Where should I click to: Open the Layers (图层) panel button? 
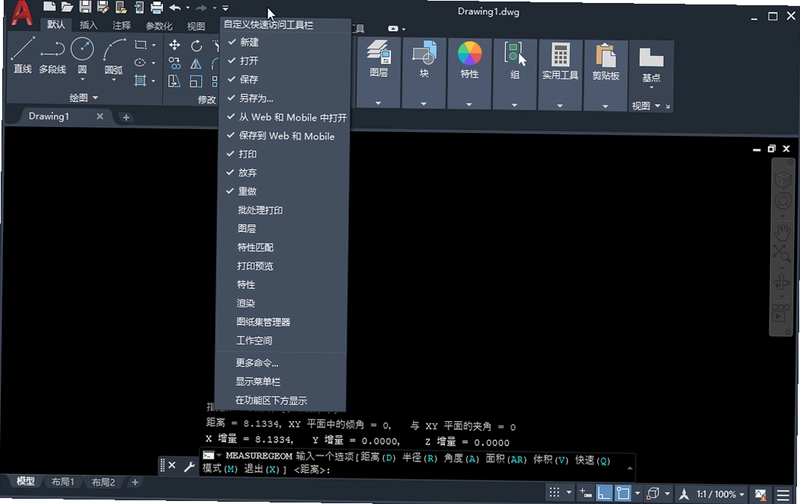379,59
